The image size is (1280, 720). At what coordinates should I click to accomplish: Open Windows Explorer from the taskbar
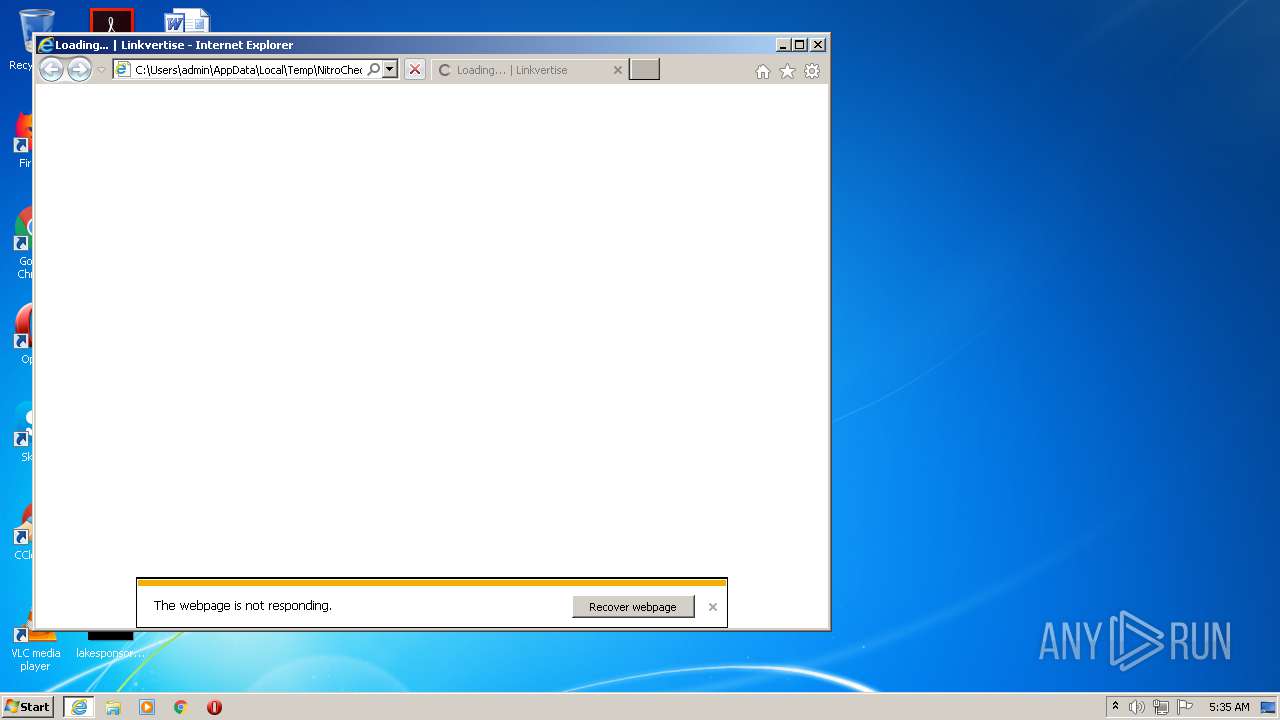coord(113,707)
